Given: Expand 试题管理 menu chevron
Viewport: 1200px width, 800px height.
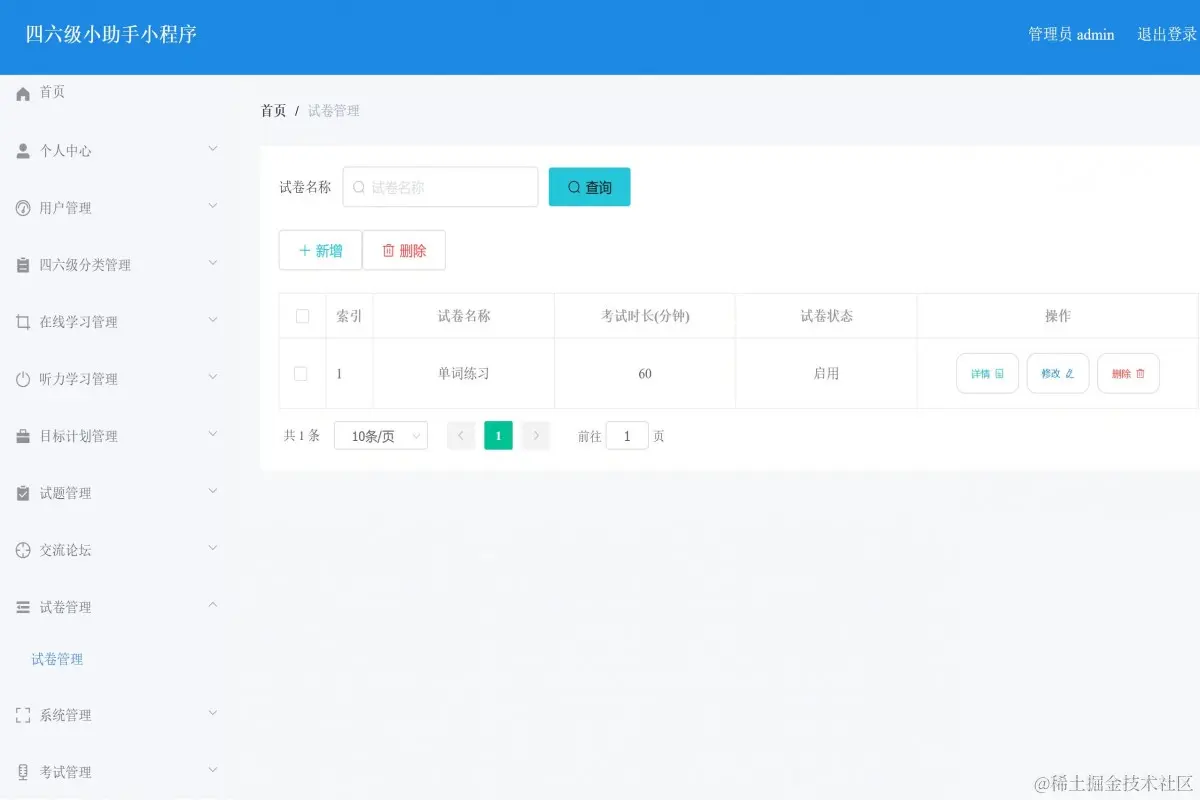Looking at the screenshot, I should tap(212, 491).
